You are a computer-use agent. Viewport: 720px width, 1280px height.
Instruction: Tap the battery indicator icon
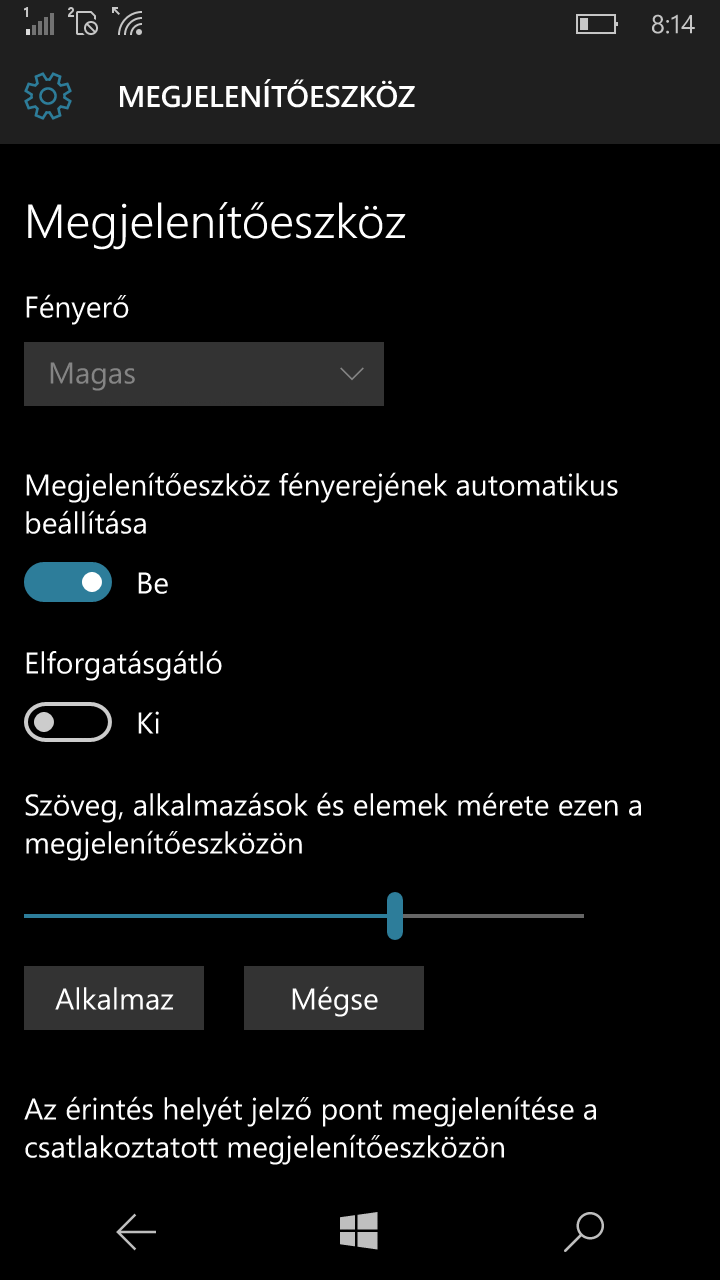coord(597,24)
